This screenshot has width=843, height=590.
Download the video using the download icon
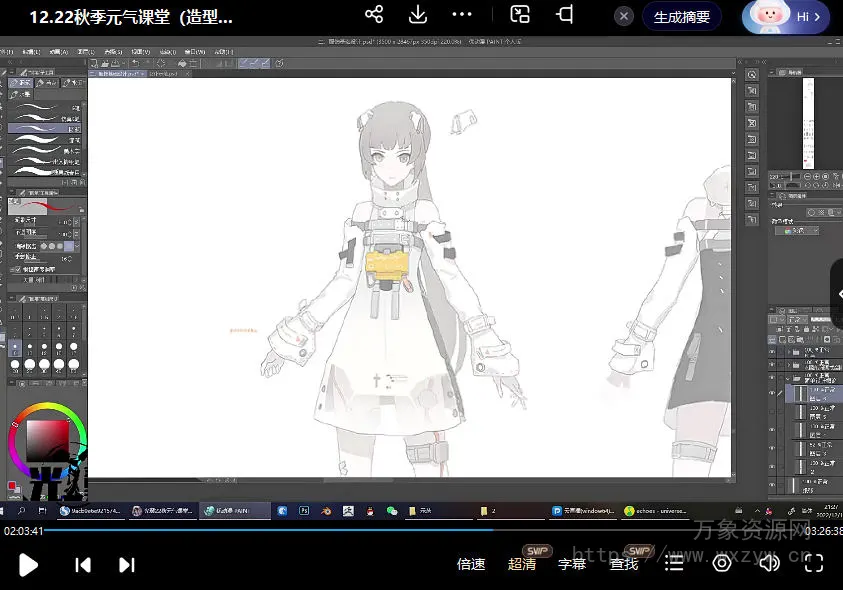418,15
